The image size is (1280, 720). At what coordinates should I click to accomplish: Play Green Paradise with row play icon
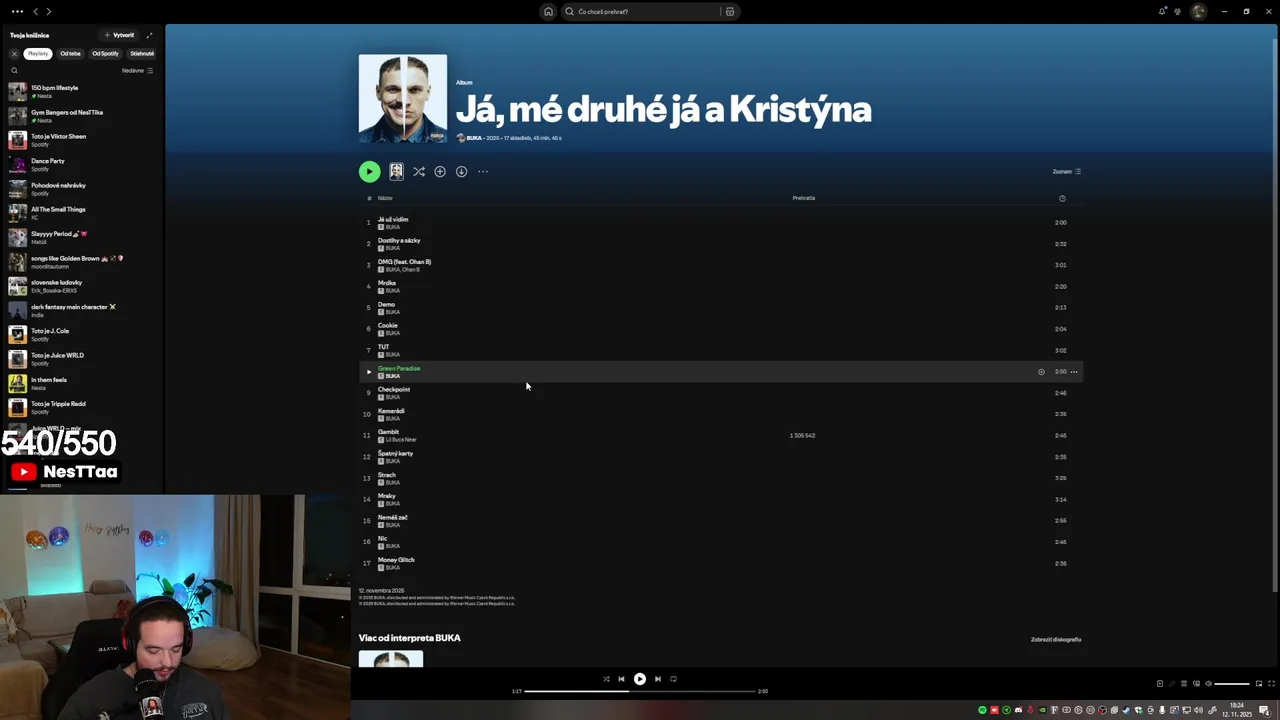pos(368,372)
